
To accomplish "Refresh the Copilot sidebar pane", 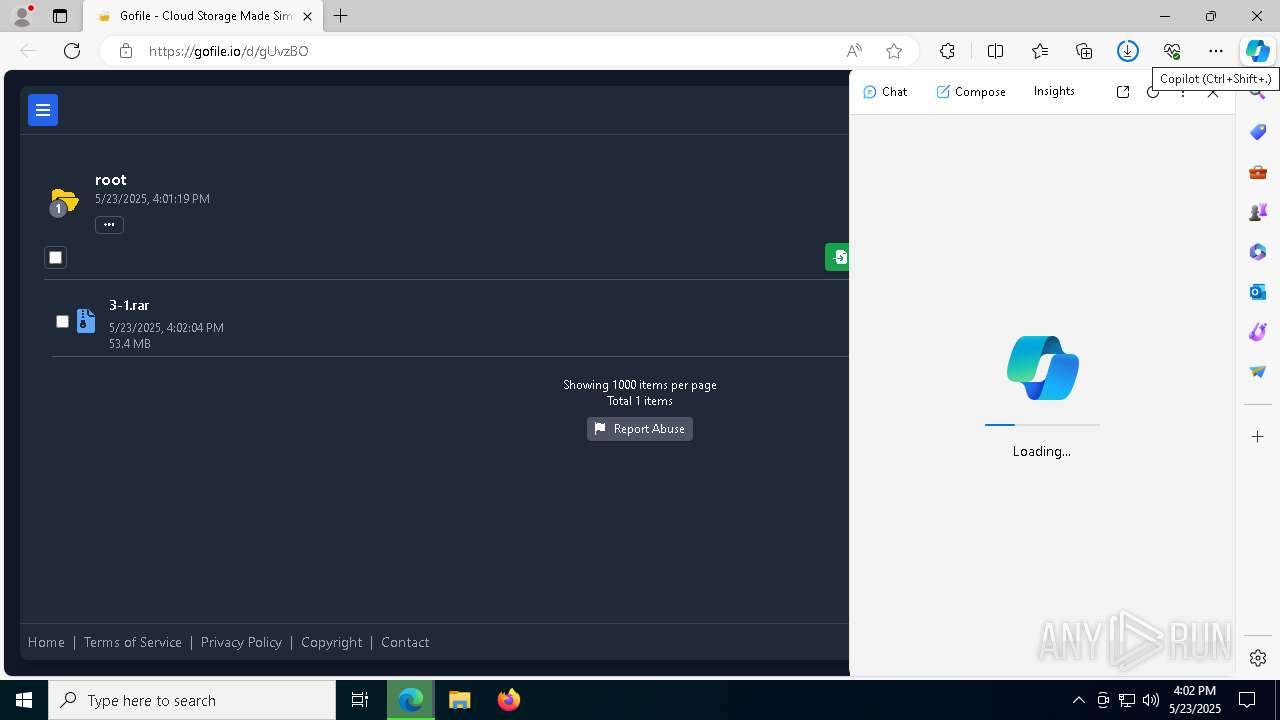I will pyautogui.click(x=1153, y=93).
